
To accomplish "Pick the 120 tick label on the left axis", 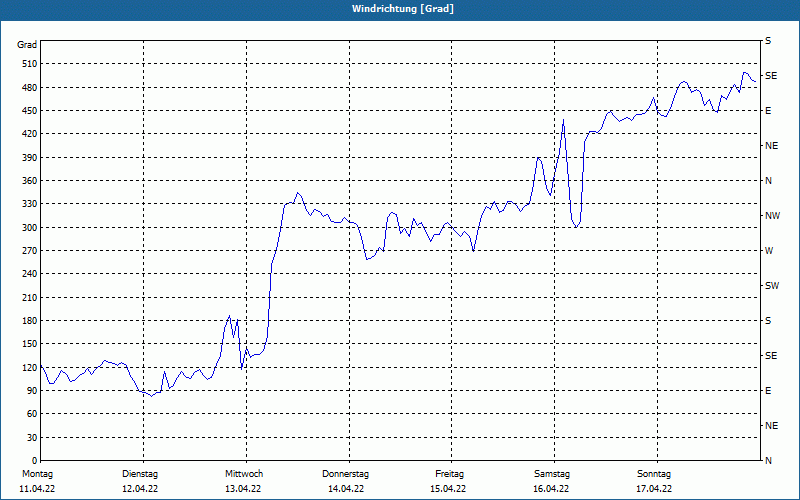I will pyautogui.click(x=30, y=367).
